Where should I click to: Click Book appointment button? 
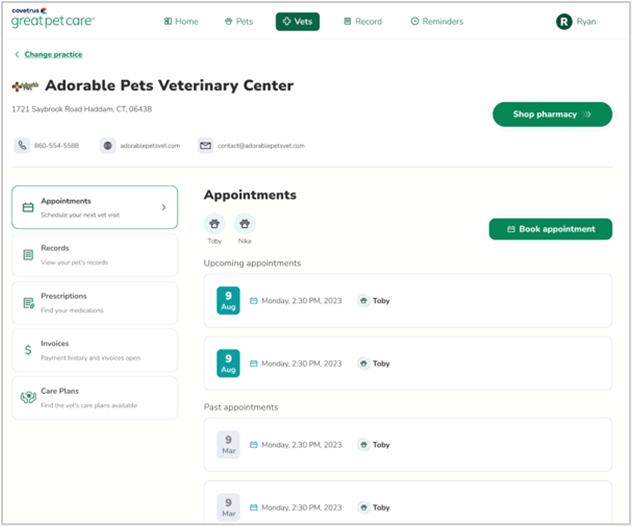[550, 229]
